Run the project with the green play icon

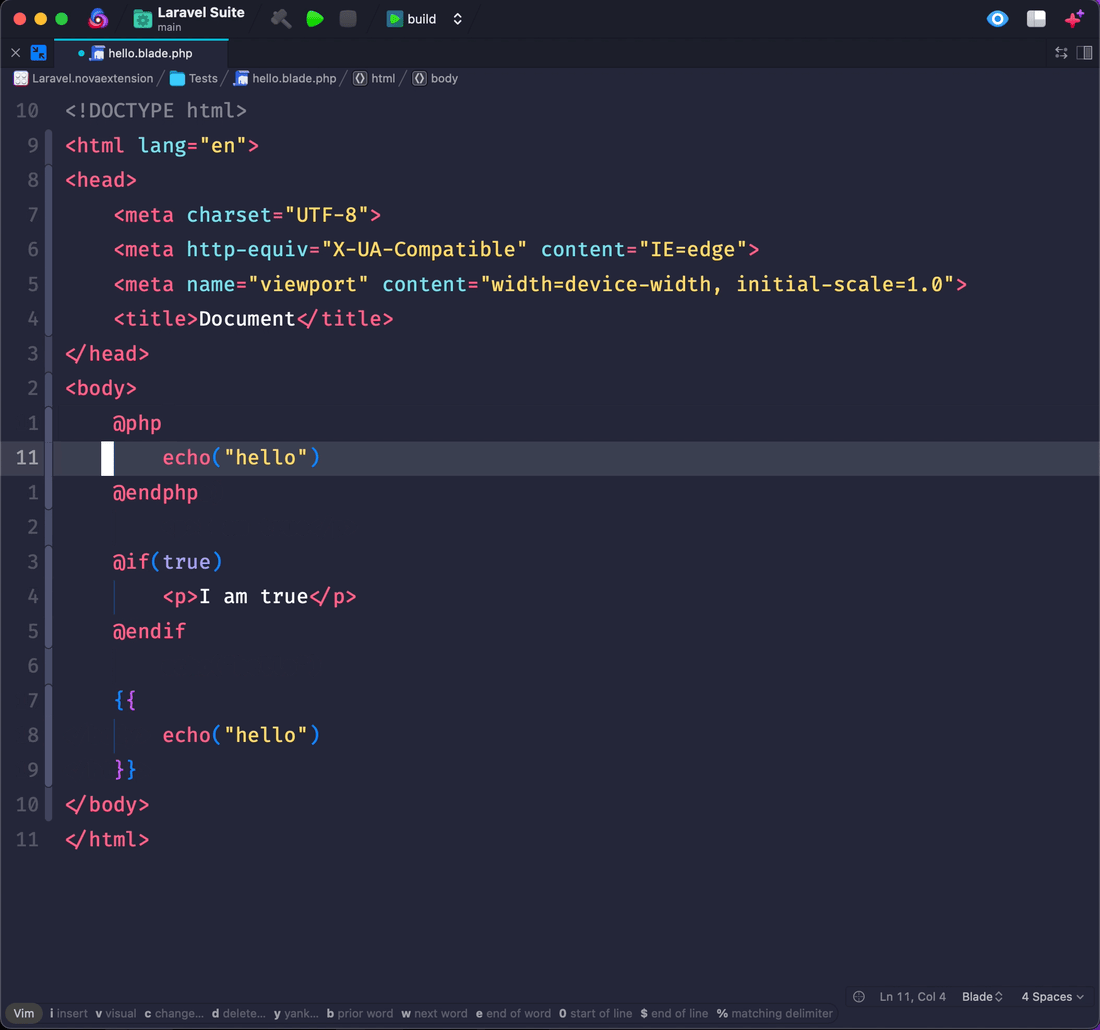click(x=315, y=18)
